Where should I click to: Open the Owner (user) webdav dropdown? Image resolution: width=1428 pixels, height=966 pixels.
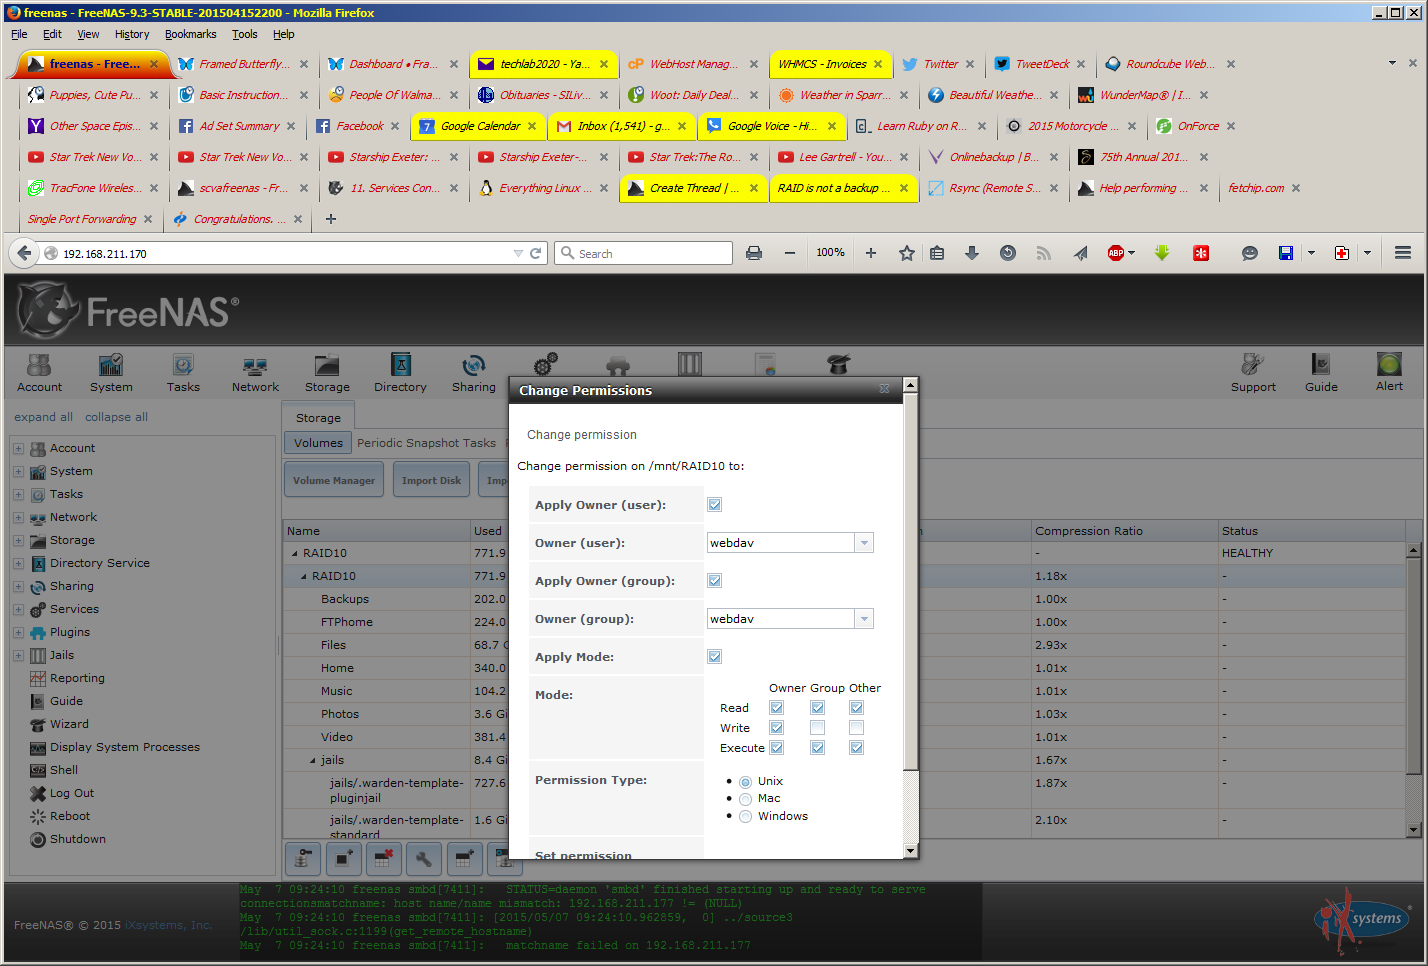click(864, 543)
